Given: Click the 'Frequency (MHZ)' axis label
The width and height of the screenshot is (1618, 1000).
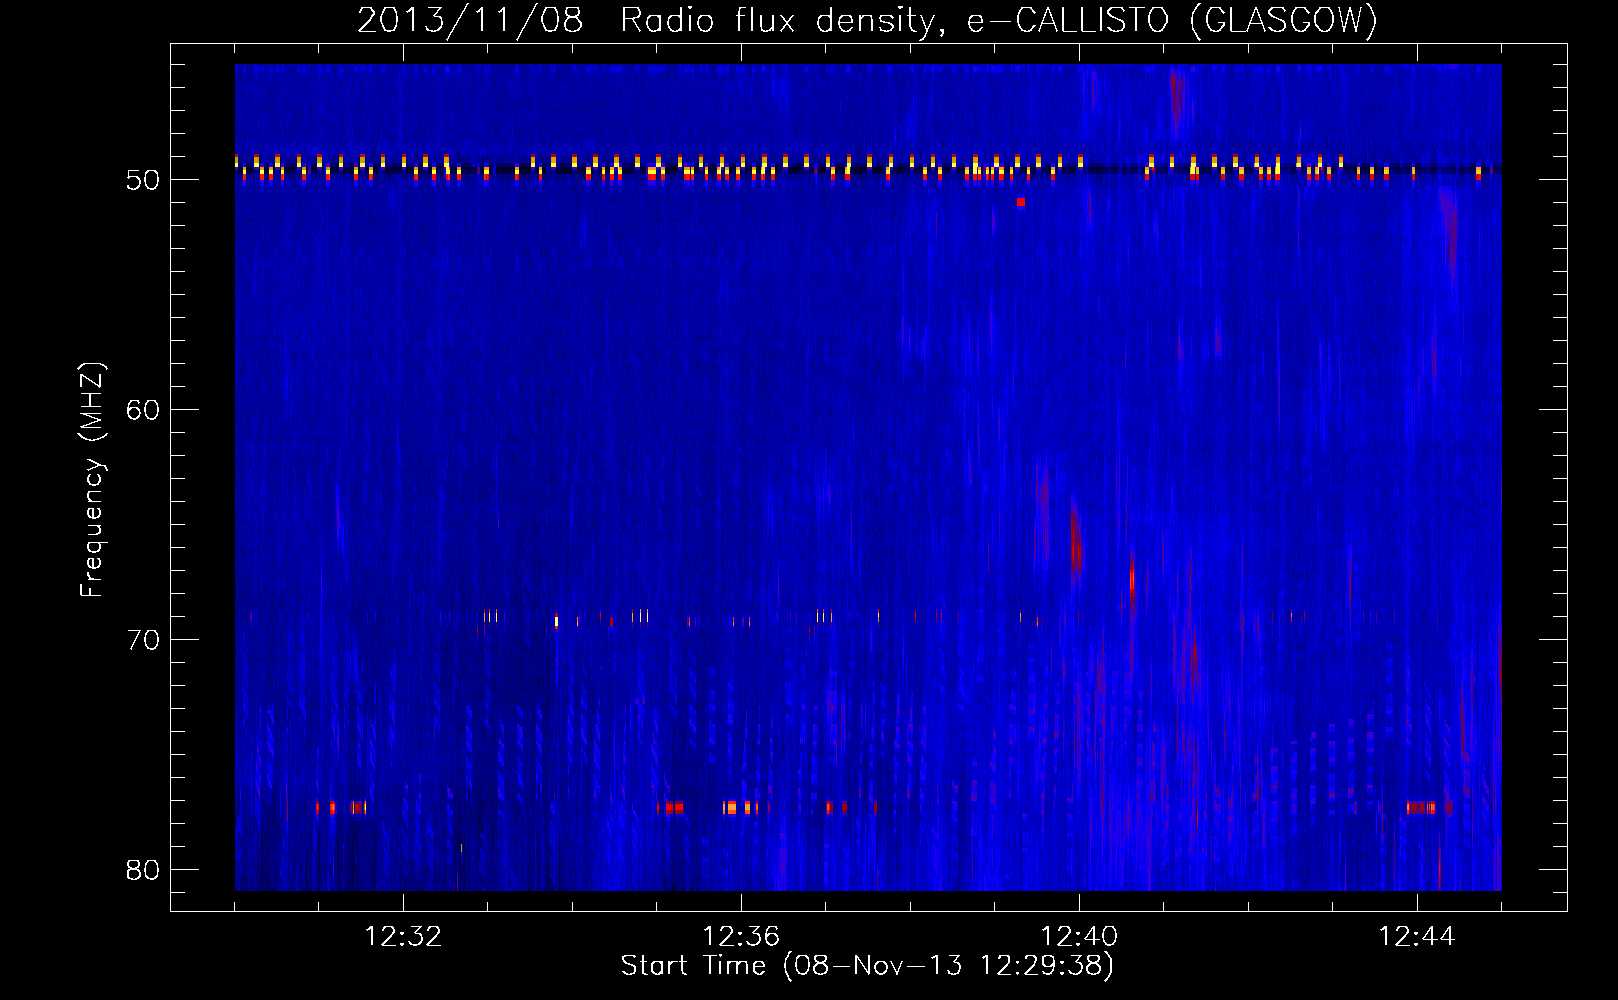Looking at the screenshot, I should pos(91,480).
